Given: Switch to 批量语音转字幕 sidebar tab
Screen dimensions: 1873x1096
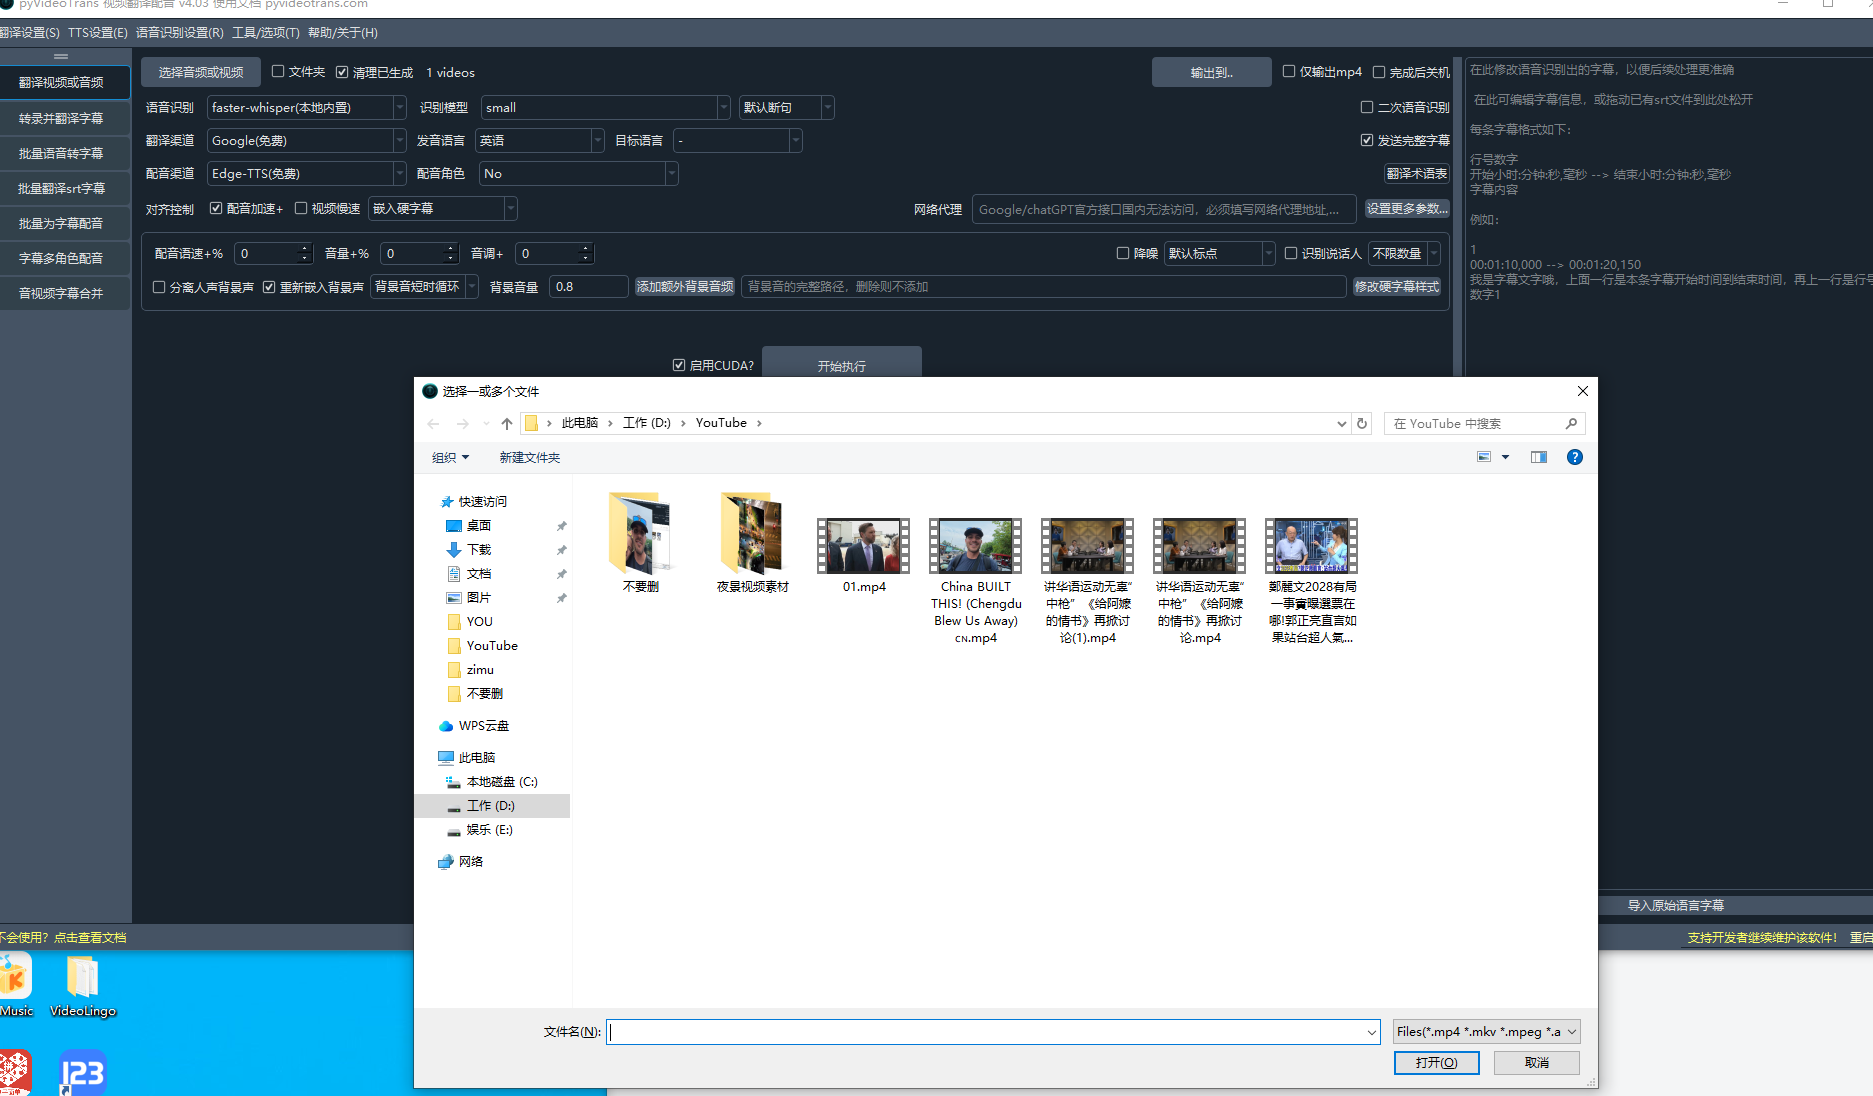Looking at the screenshot, I should [x=61, y=153].
